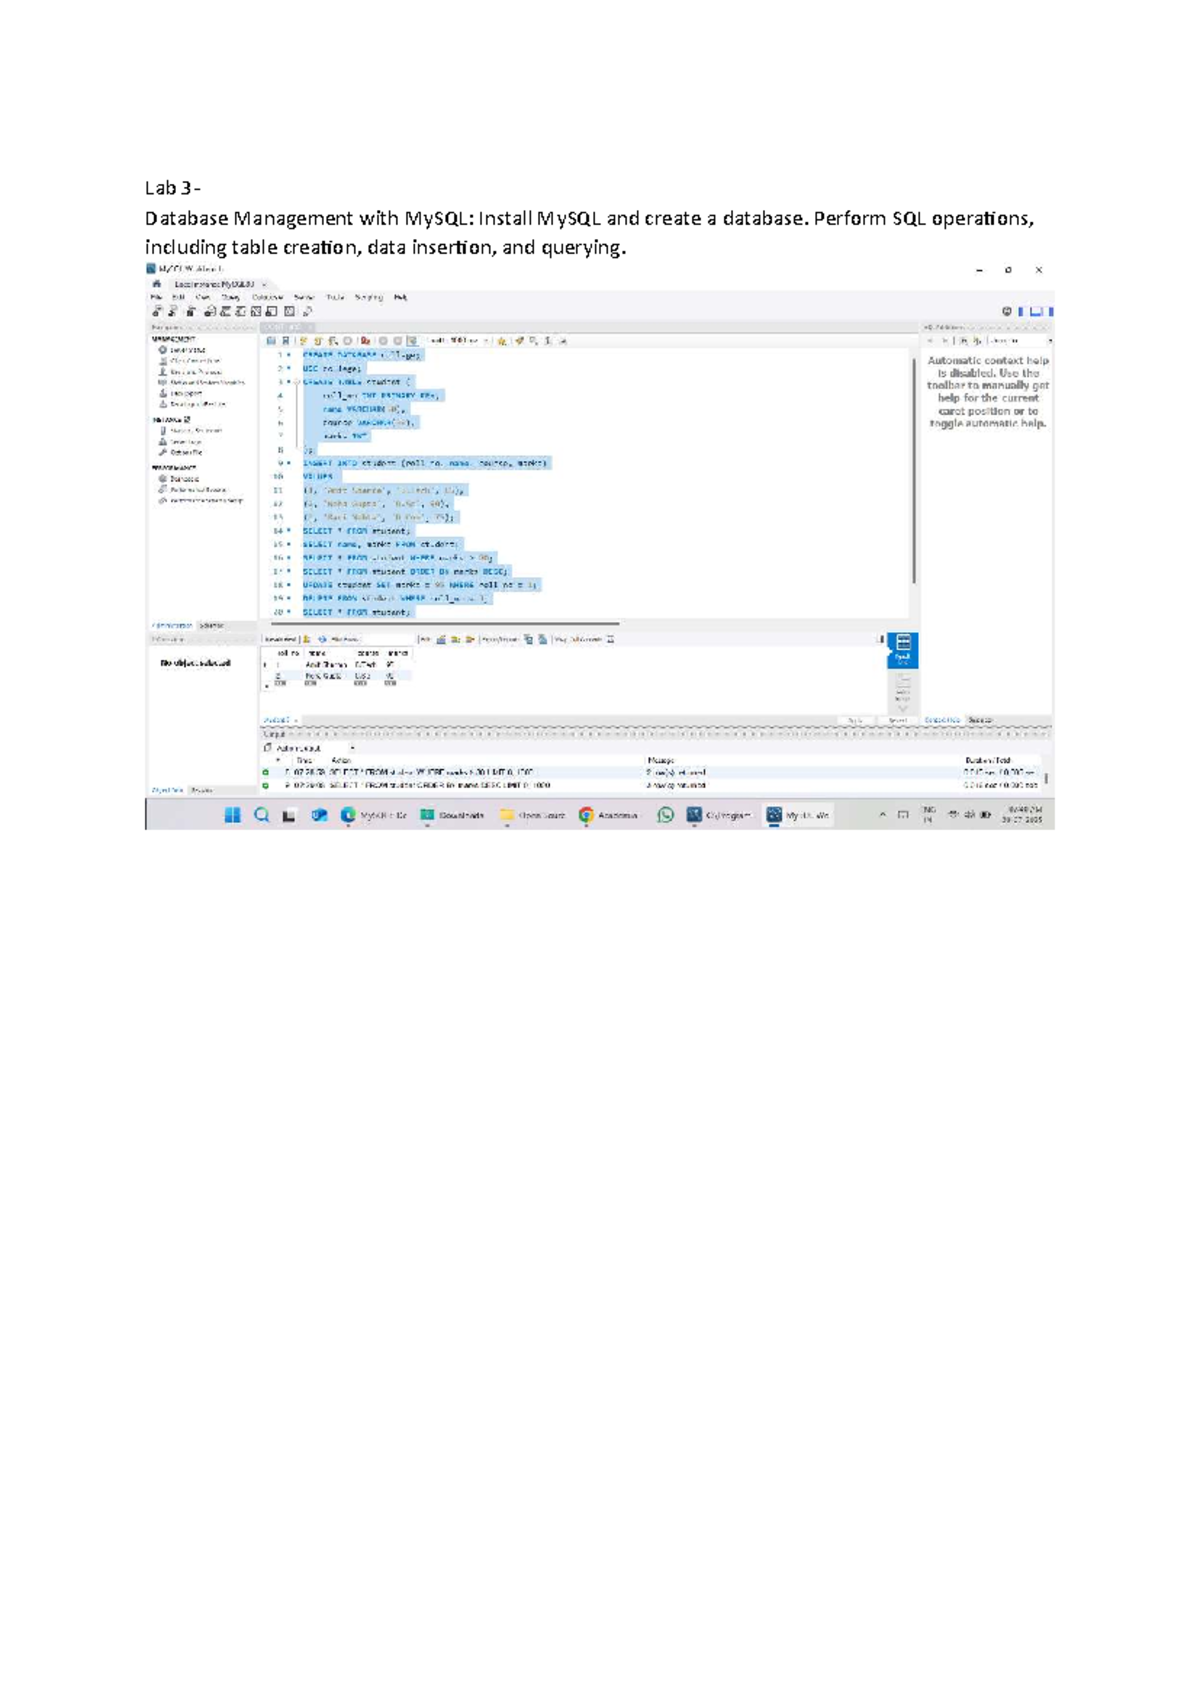1200x1696 pixels.
Task: Open Performance Reports in Navigator
Action: (193, 490)
